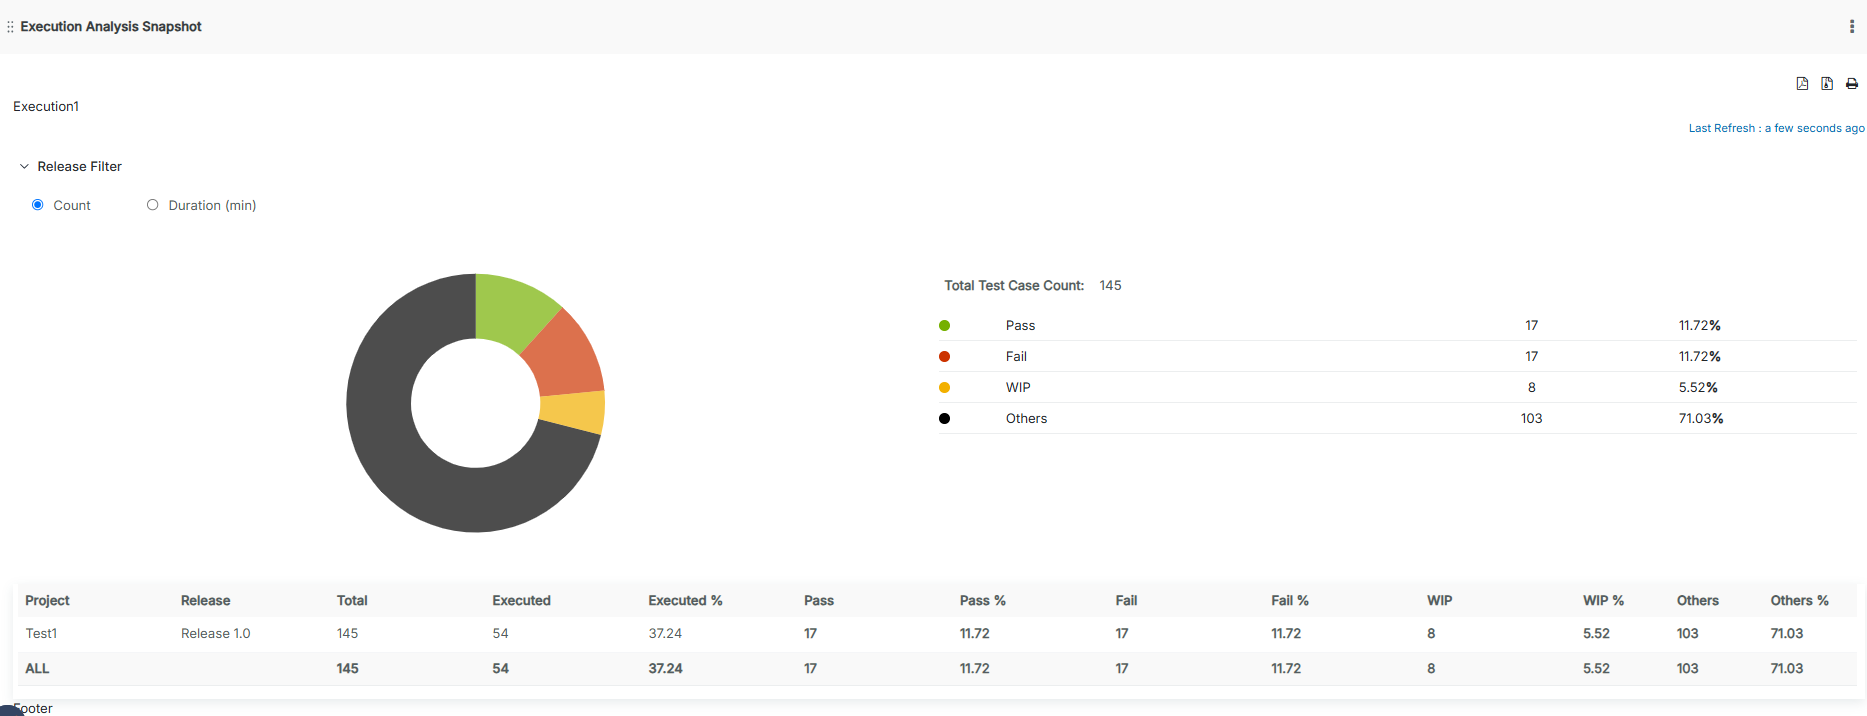Click the Last Refresh link
Image resolution: width=1867 pixels, height=716 pixels.
pos(1776,128)
